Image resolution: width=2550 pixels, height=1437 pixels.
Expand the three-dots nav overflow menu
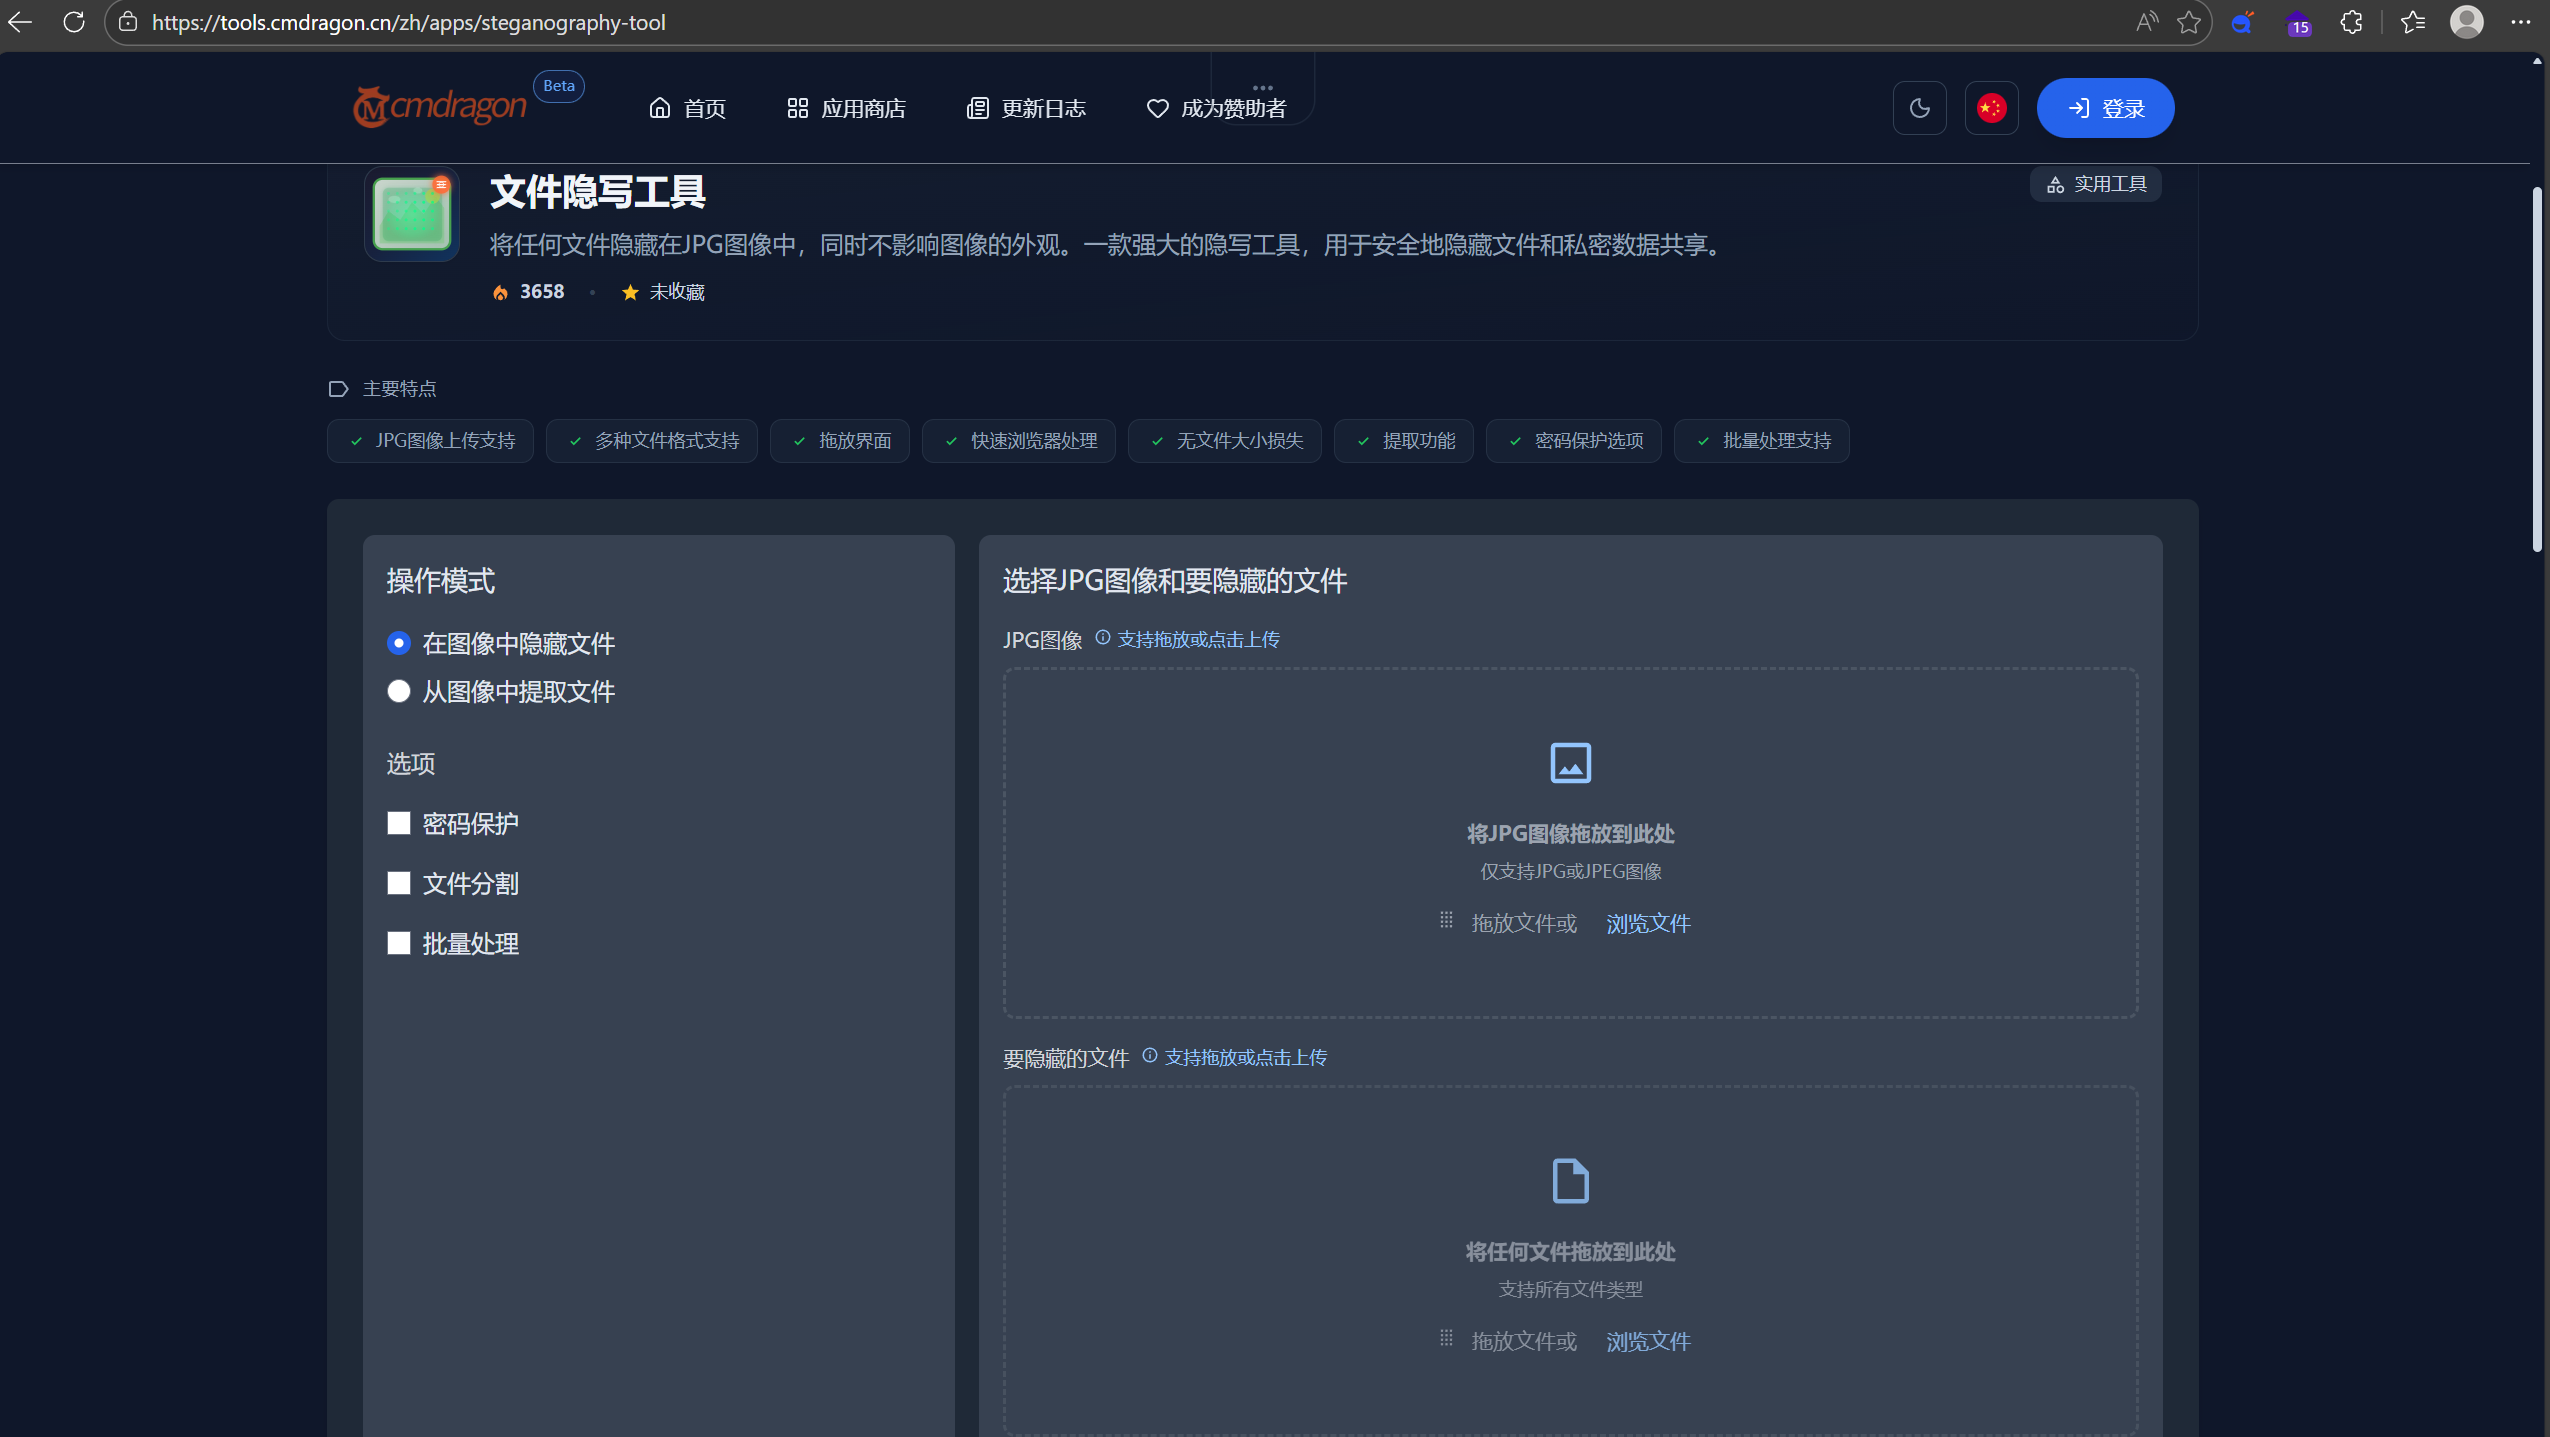(1262, 88)
